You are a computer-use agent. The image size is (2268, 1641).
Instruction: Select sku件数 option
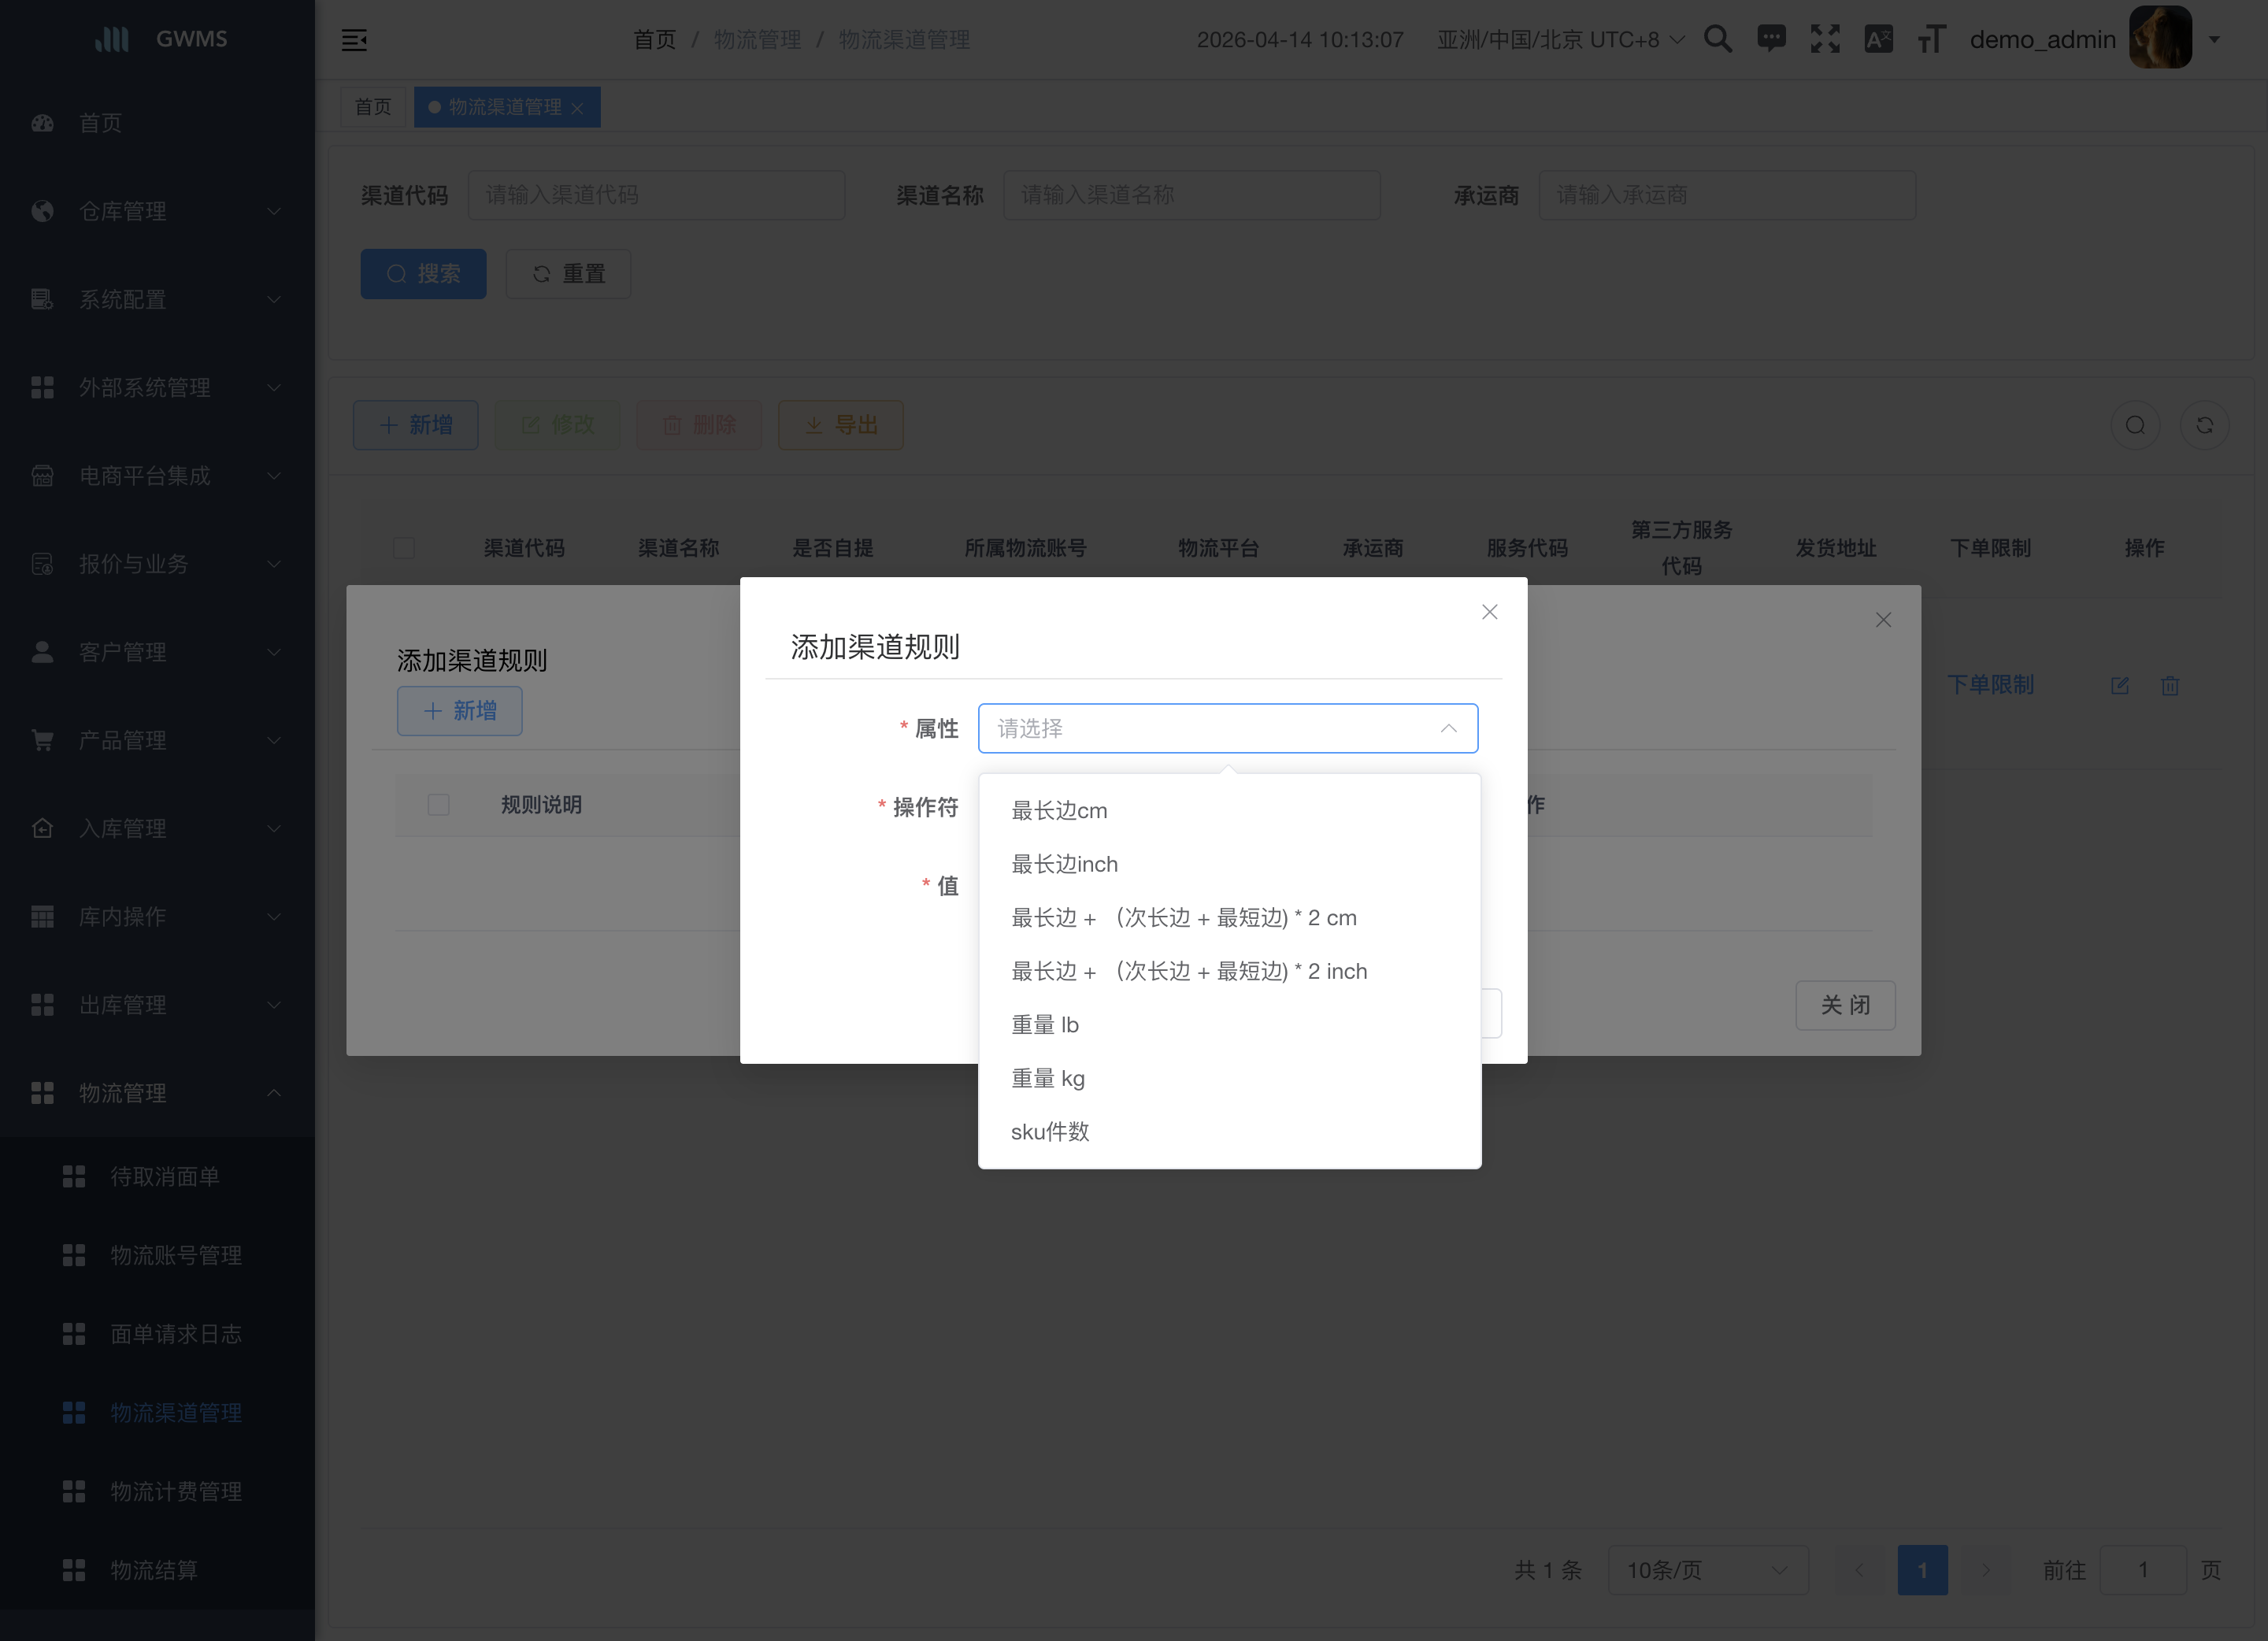1229,1132
